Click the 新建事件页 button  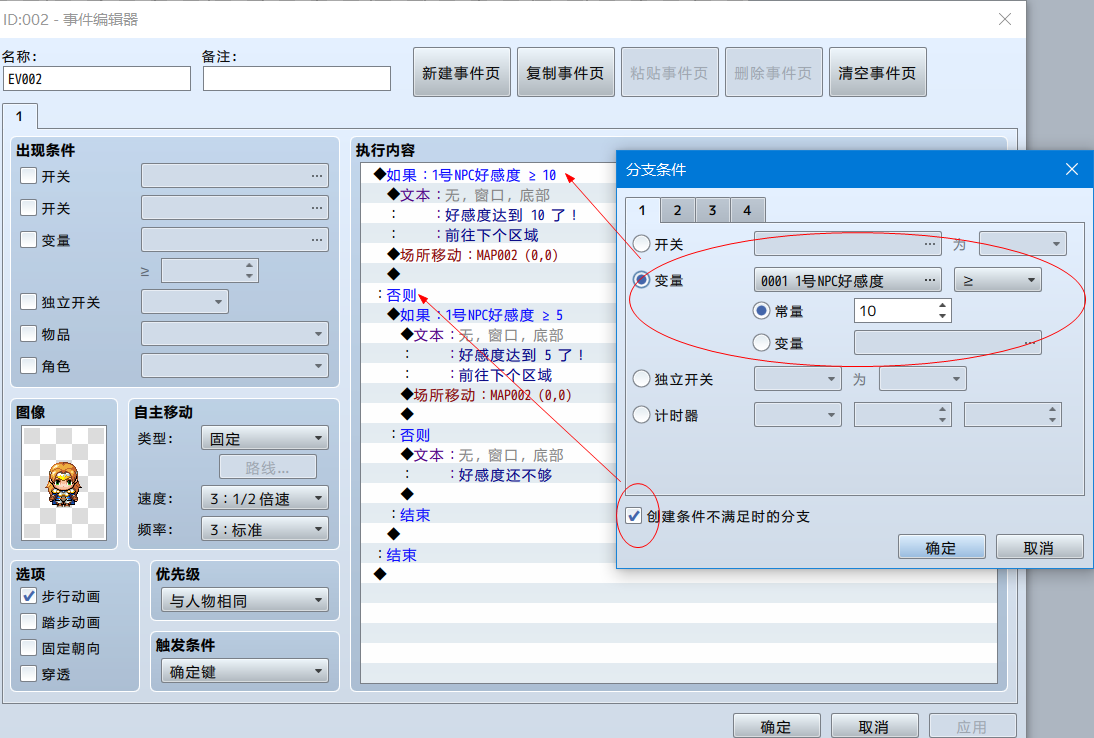coord(462,73)
